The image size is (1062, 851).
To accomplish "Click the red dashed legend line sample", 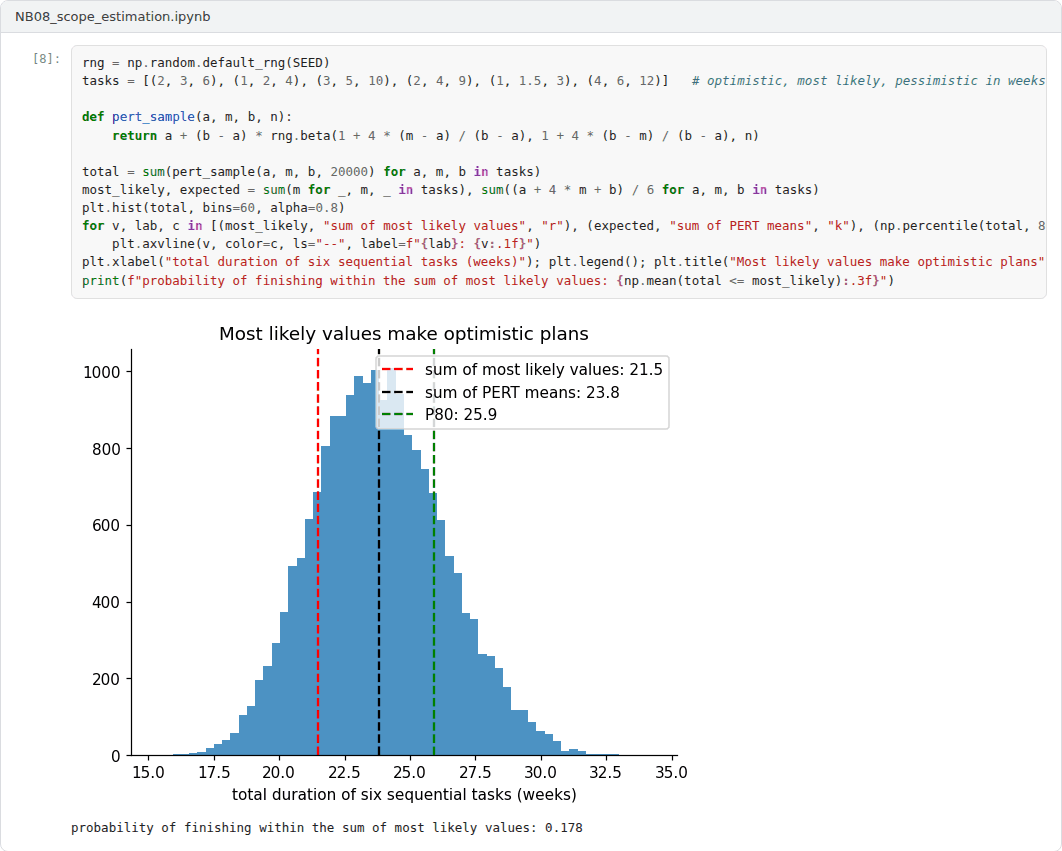I will 398,370.
